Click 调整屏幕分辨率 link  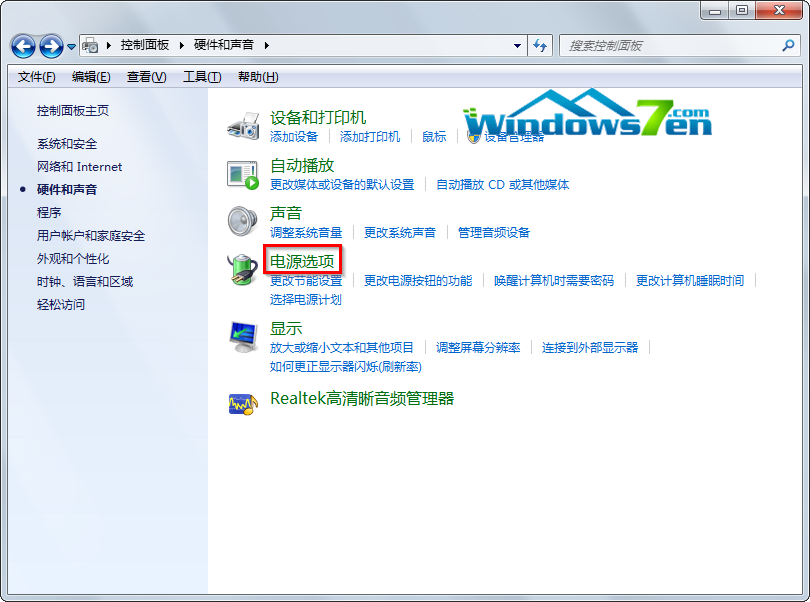pyautogui.click(x=478, y=347)
